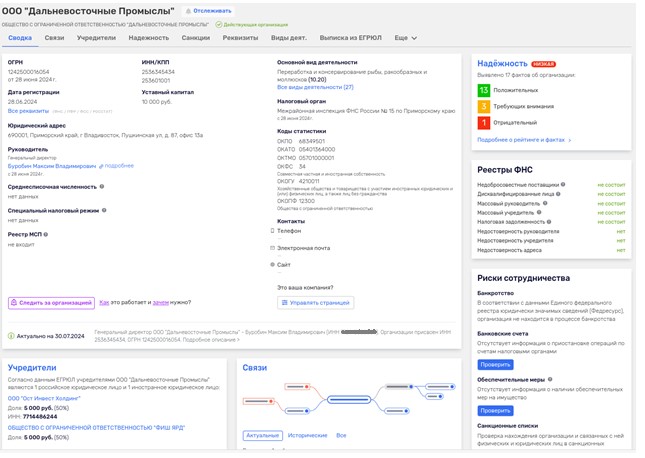Click the legal address starting 690001
The height and width of the screenshot is (458, 645).
pos(105,135)
